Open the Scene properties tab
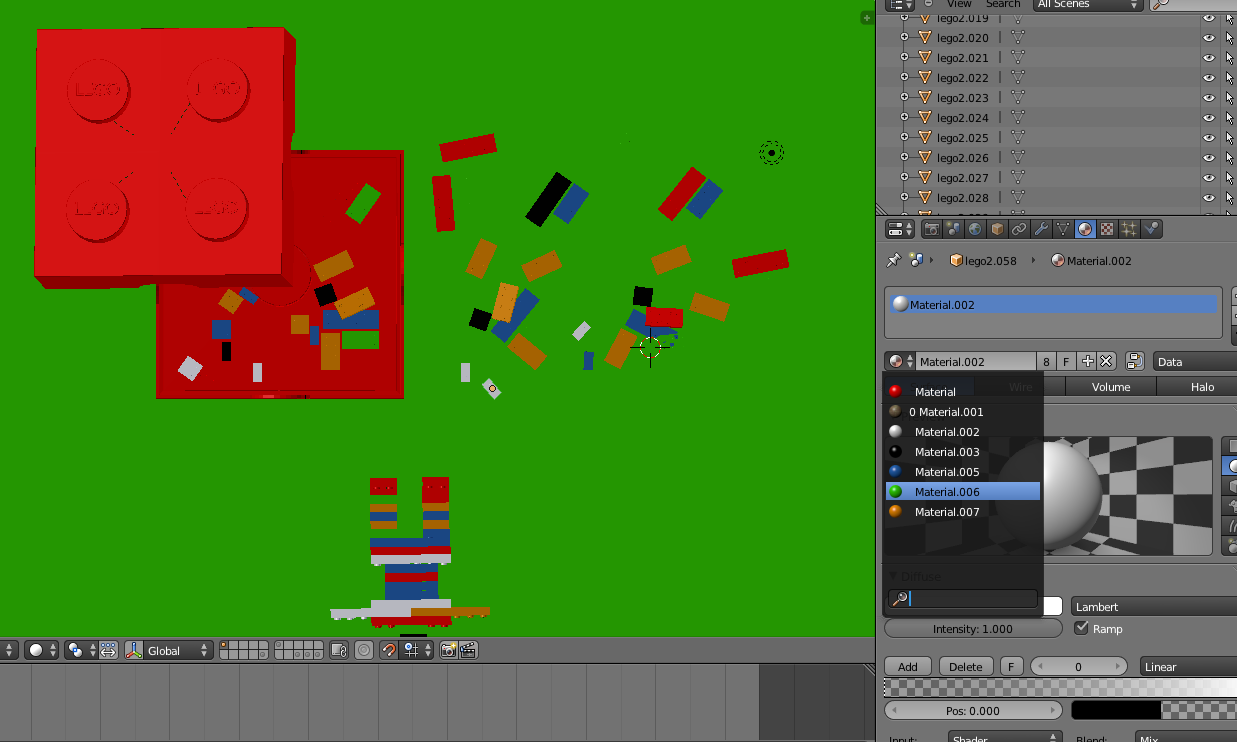 [x=953, y=229]
